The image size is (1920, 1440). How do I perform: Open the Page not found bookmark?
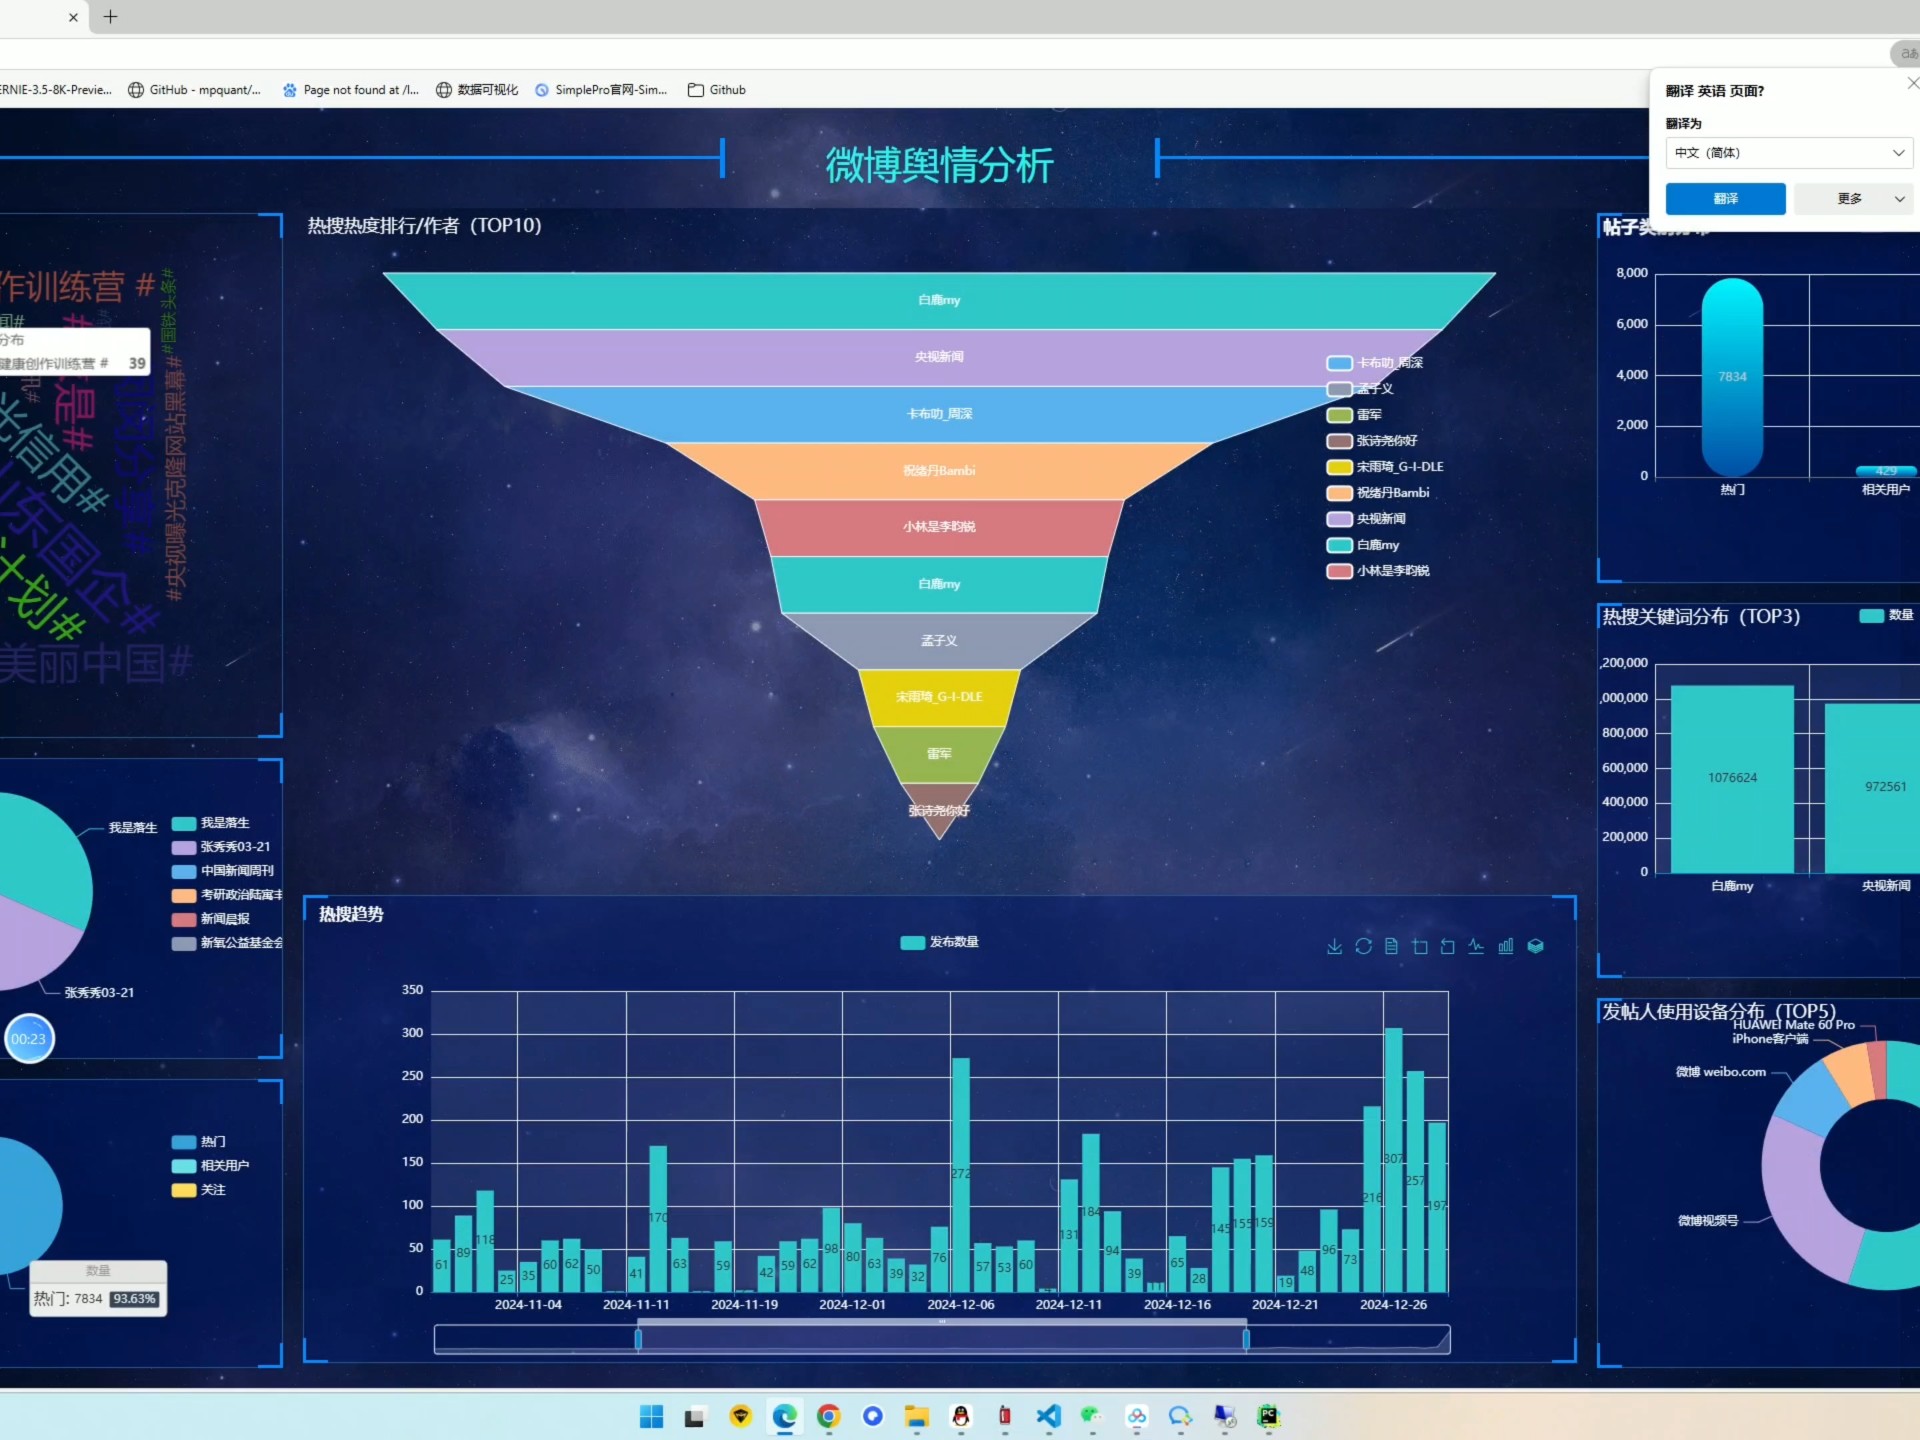pos(350,90)
